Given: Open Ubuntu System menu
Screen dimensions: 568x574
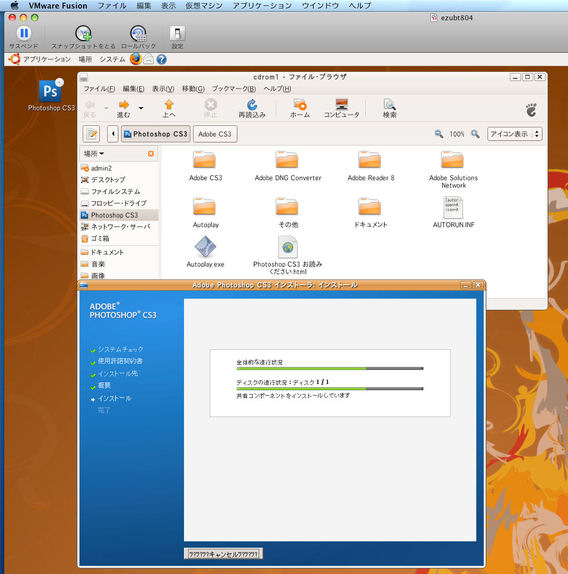Looking at the screenshot, I should tap(112, 59).
